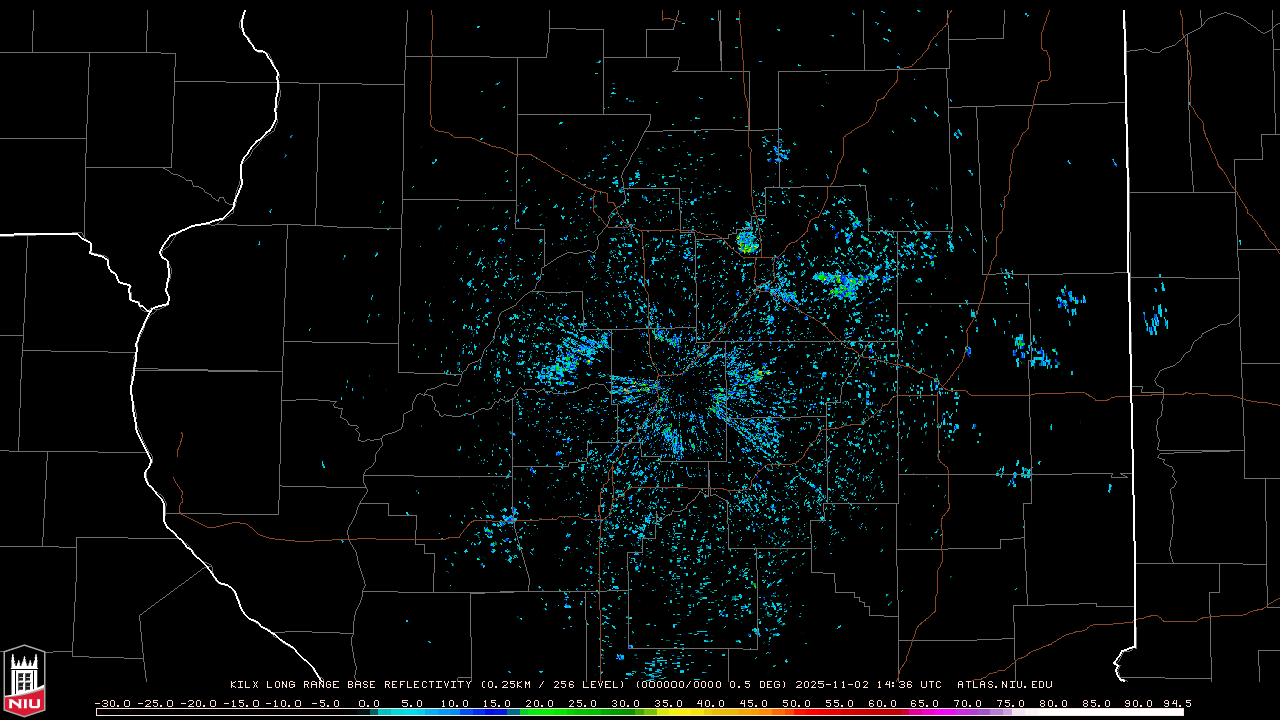Click the KILX Long Range Base Reflectivity title
Screen dimensions: 1280x720
click(x=351, y=685)
